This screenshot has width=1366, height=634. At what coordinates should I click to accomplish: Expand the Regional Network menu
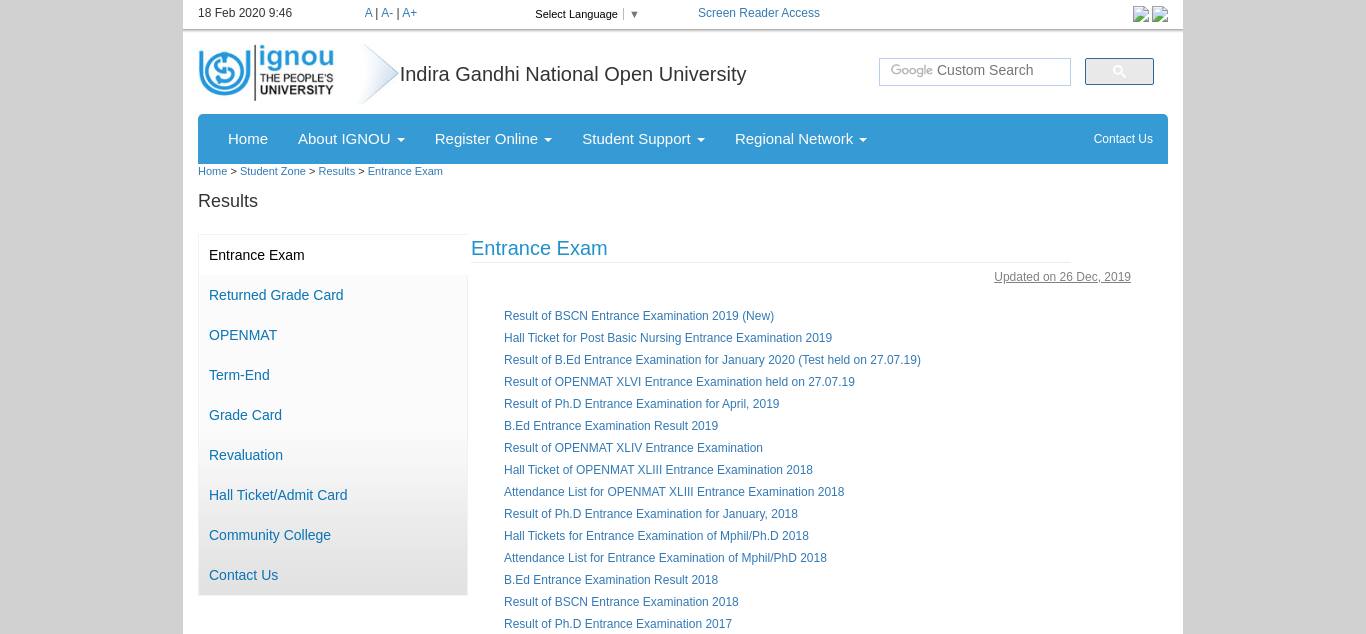tap(800, 139)
